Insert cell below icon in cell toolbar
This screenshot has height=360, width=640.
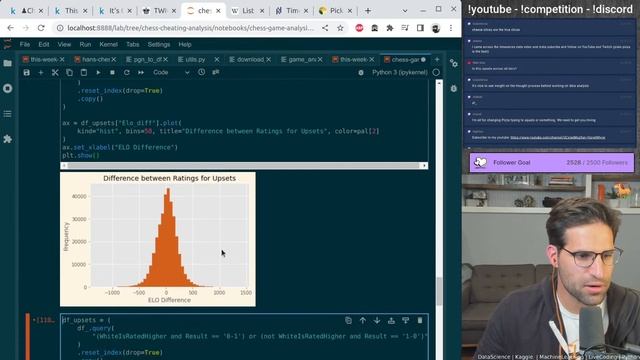pos(405,320)
